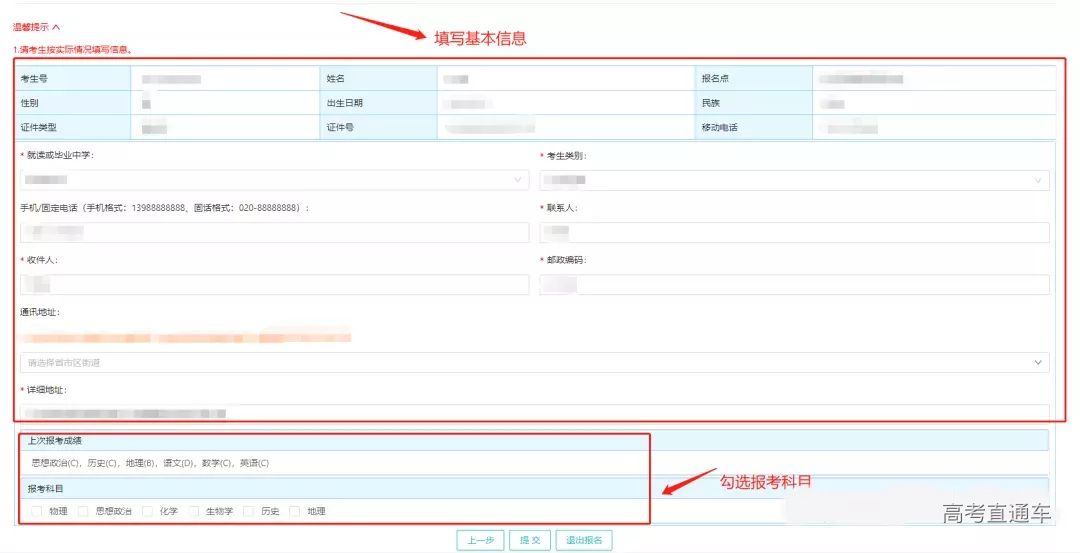Check the 历史 subject checkbox
Image resolution: width=1080 pixels, height=553 pixels.
pyautogui.click(x=249, y=511)
